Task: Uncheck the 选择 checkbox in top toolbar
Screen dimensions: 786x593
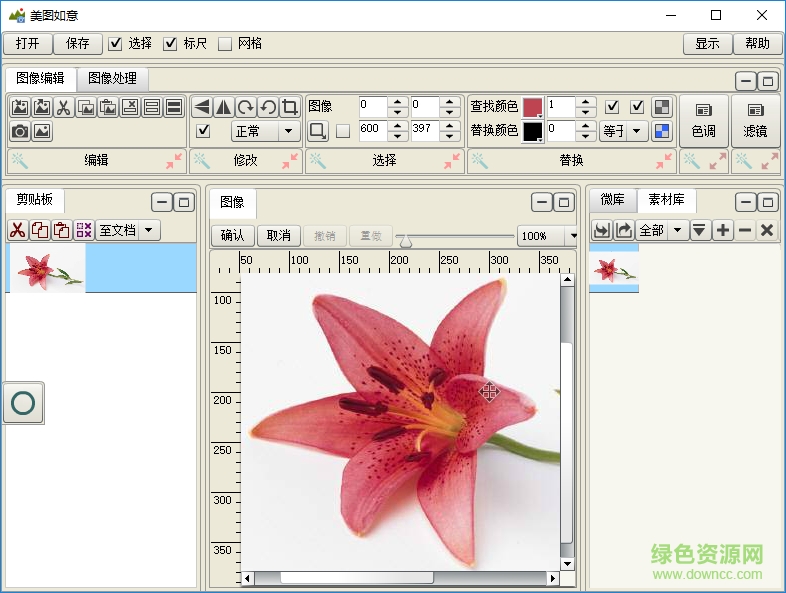Action: [x=115, y=43]
